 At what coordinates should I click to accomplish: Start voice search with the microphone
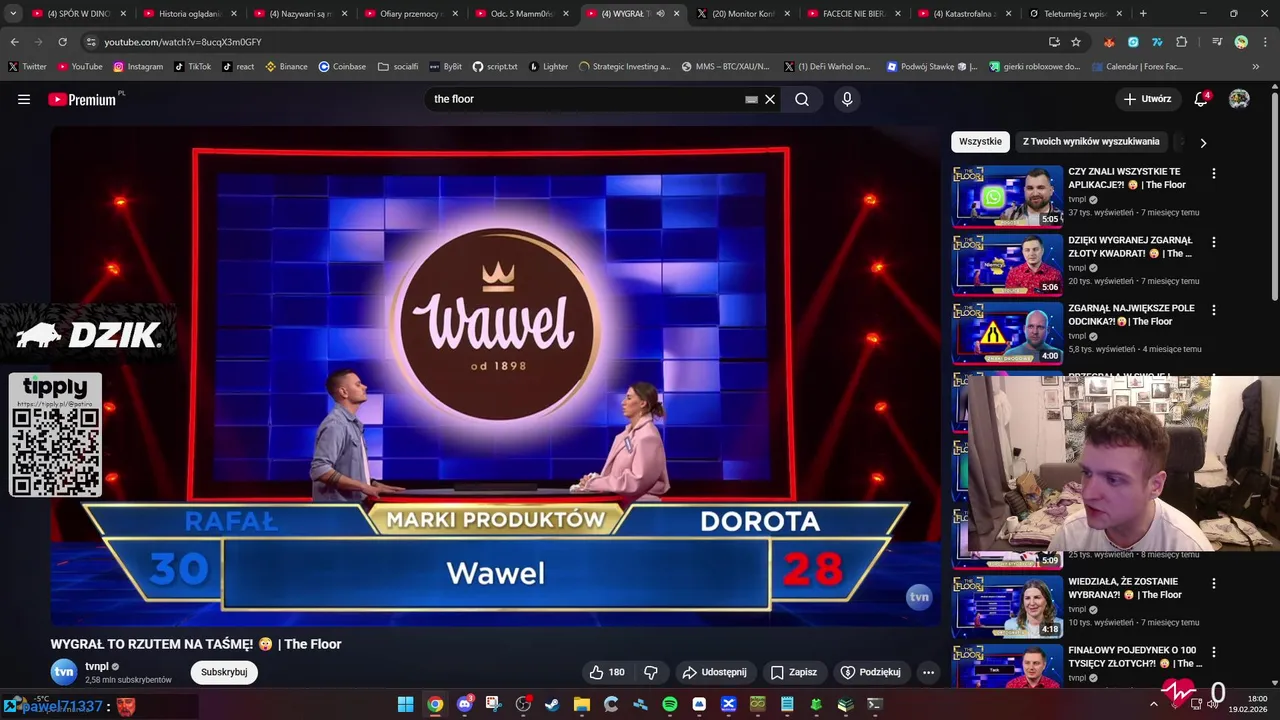[x=847, y=99]
